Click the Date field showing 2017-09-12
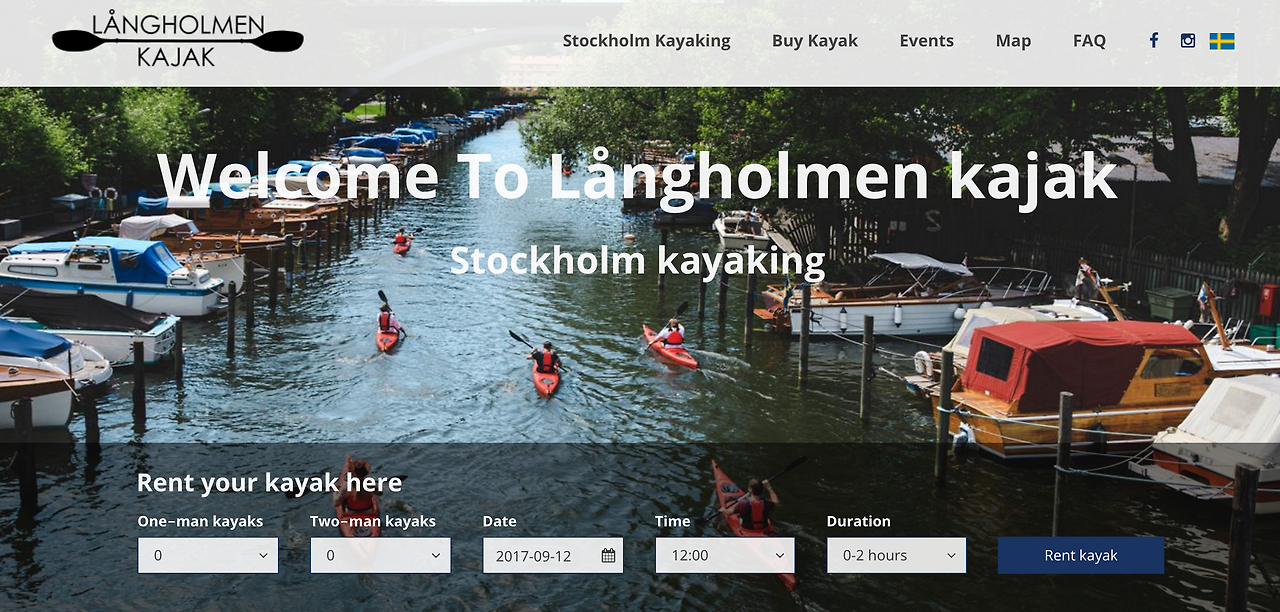 coord(553,556)
